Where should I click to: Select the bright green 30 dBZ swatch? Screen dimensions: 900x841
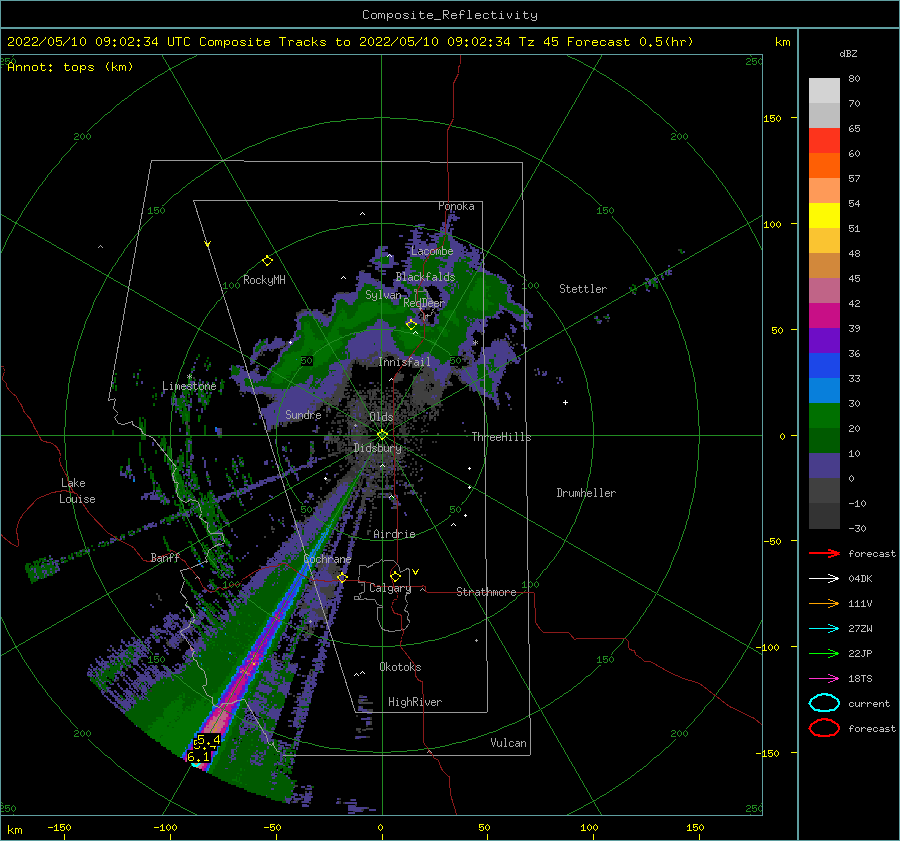[824, 415]
